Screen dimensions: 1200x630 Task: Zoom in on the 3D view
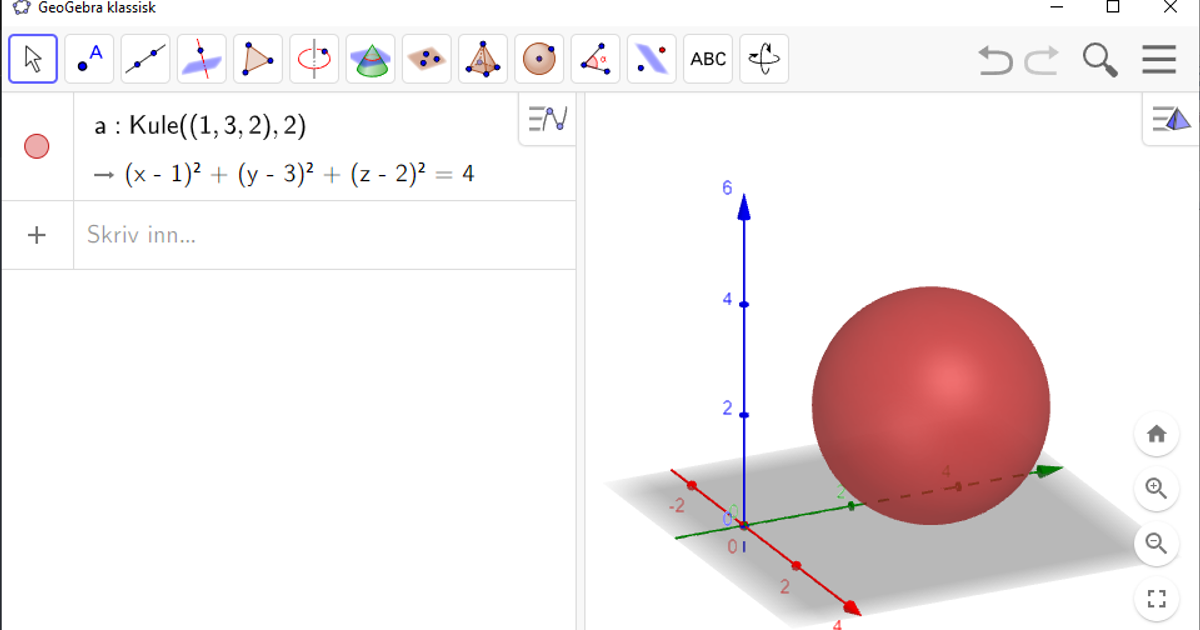(1157, 489)
